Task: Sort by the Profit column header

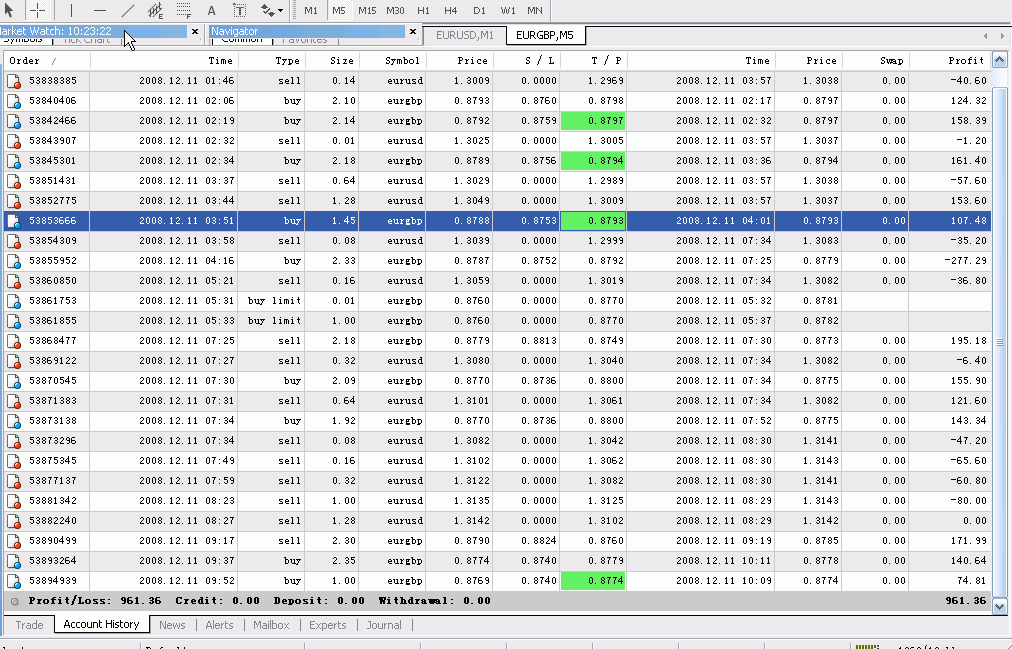Action: (950, 61)
